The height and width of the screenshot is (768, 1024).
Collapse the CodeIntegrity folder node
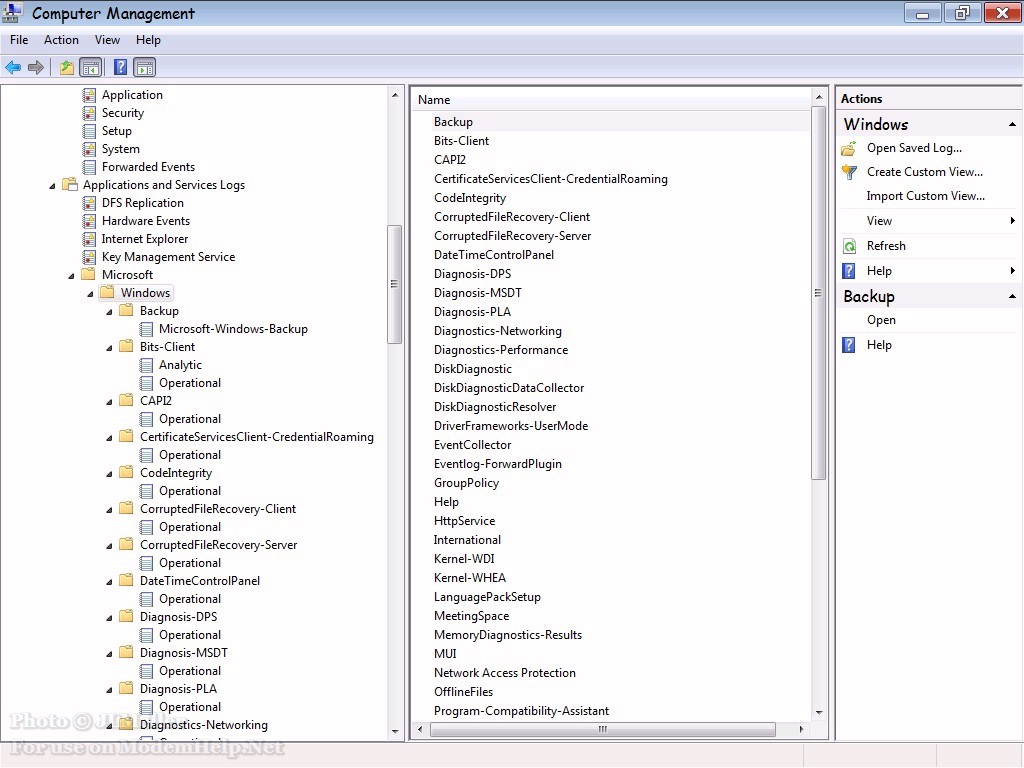(x=109, y=474)
